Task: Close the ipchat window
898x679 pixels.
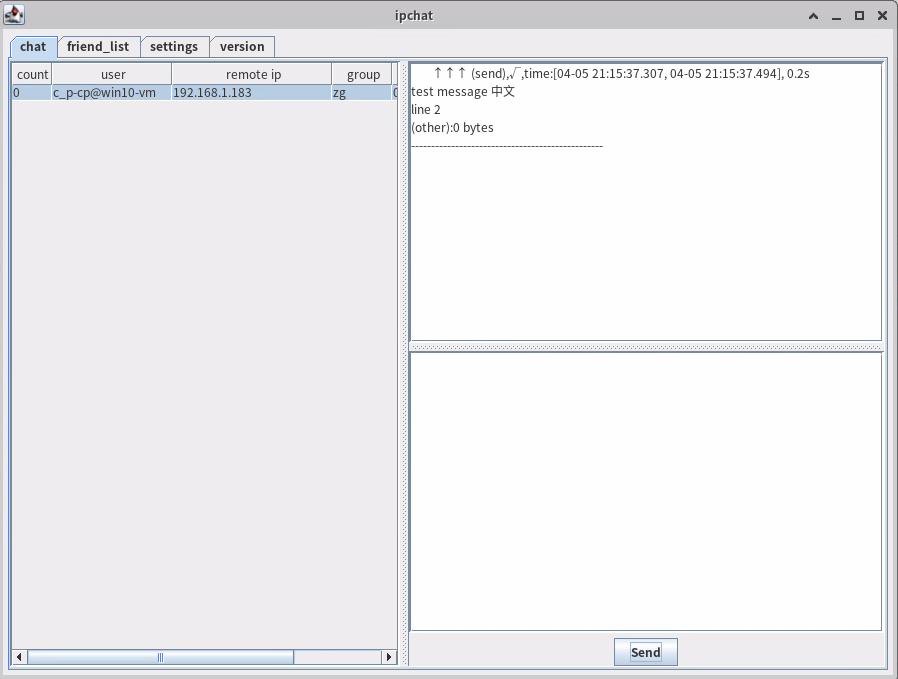Action: (x=882, y=16)
